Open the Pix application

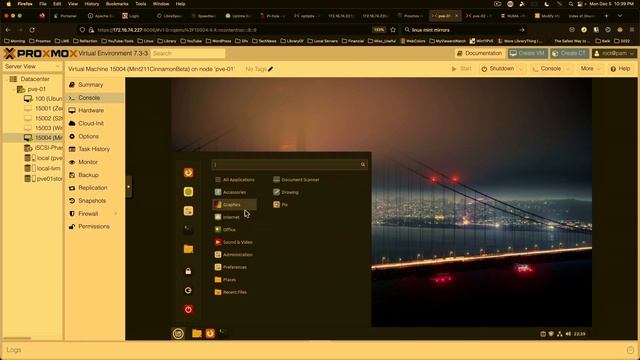280,204
